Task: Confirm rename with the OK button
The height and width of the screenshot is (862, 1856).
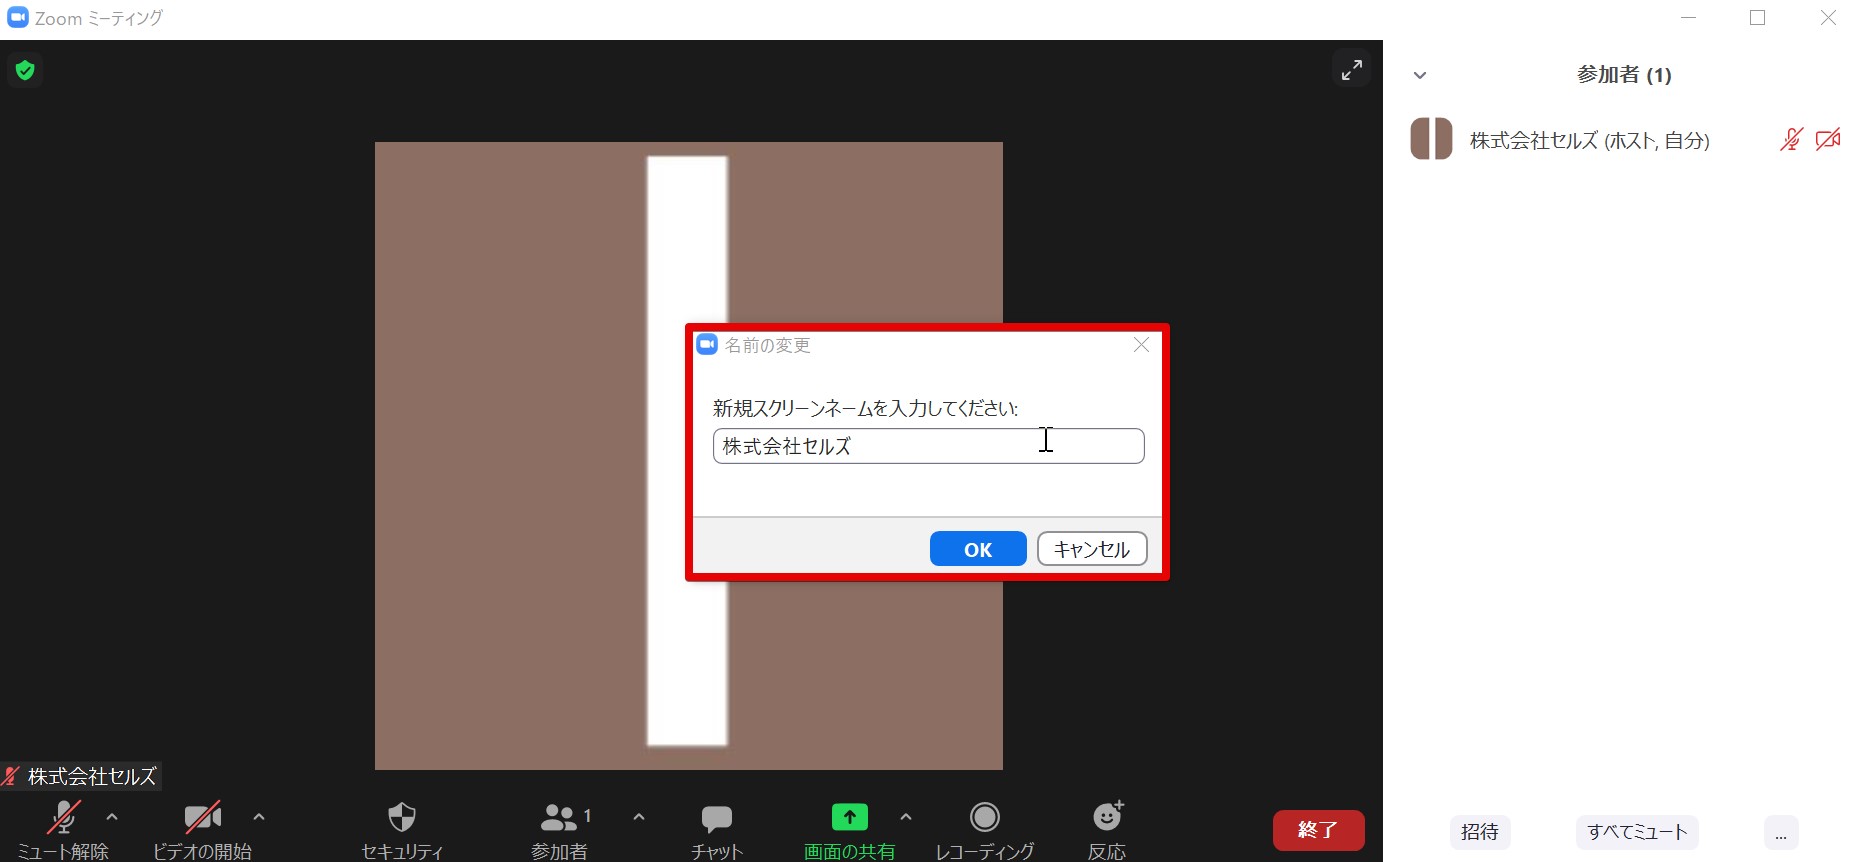Action: (x=978, y=549)
